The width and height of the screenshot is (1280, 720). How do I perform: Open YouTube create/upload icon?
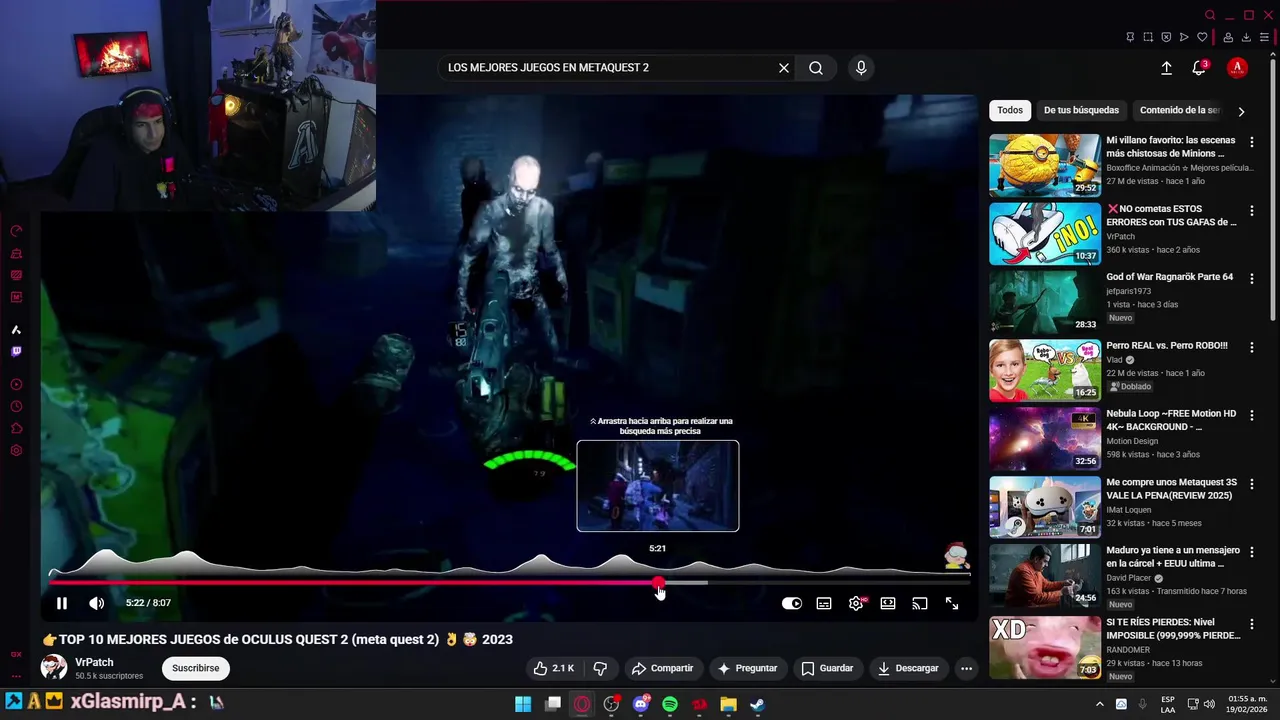point(1166,68)
